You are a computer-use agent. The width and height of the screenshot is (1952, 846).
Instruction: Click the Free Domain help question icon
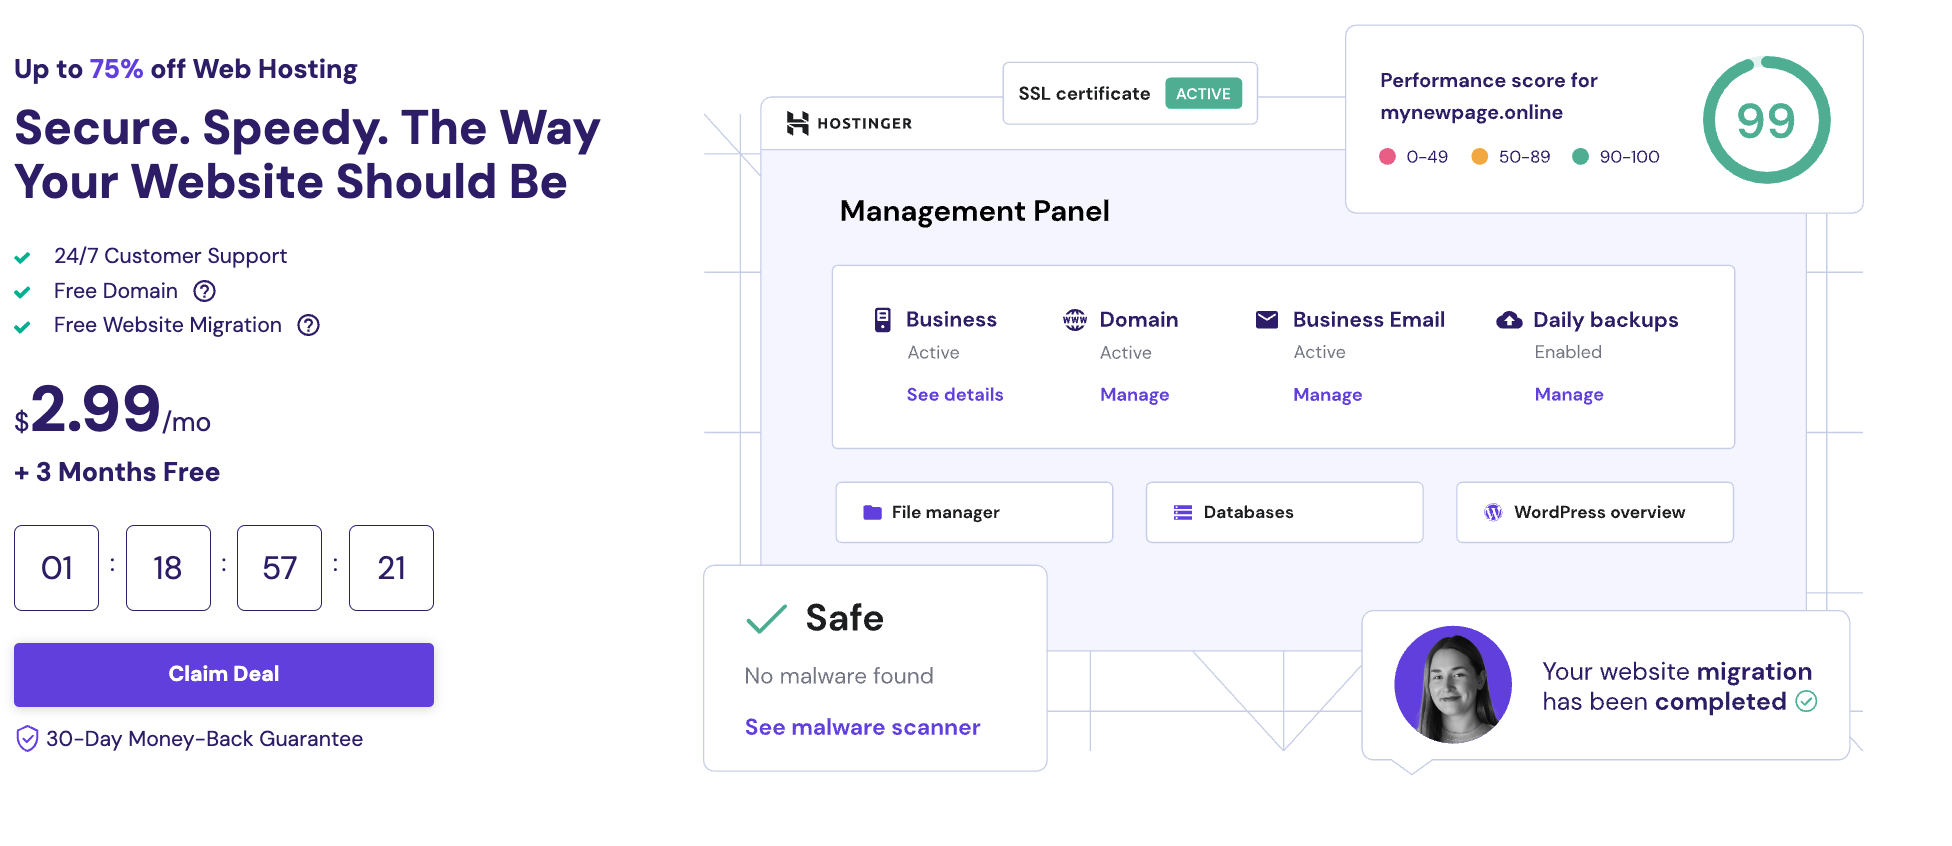204,291
